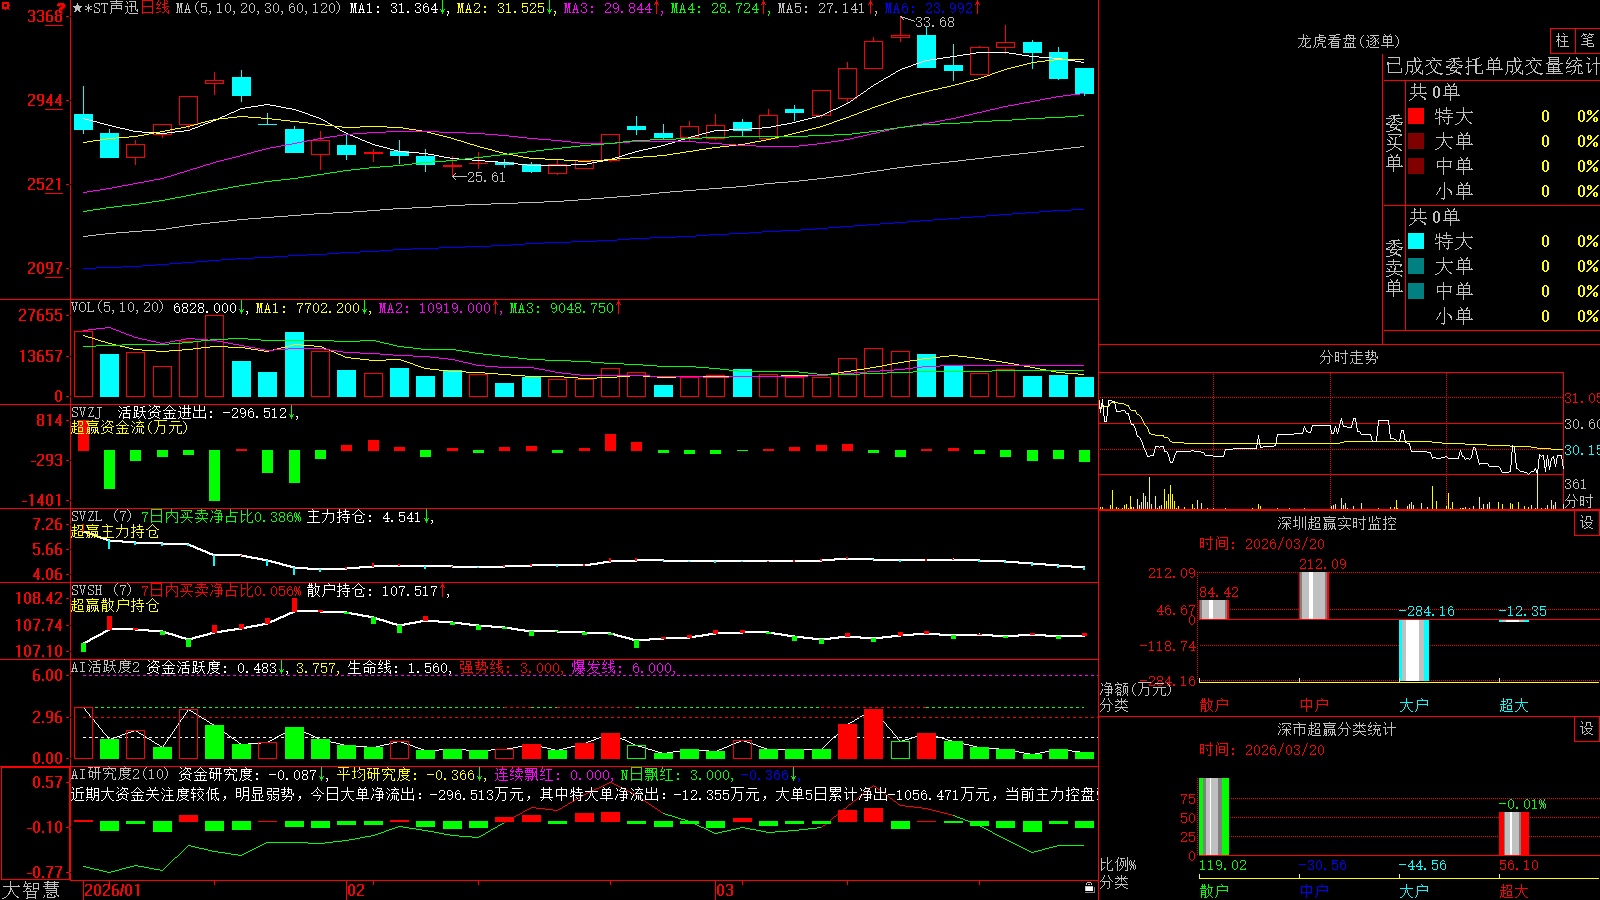Select the 日线 period label
1600x900 pixels.
pos(155,8)
